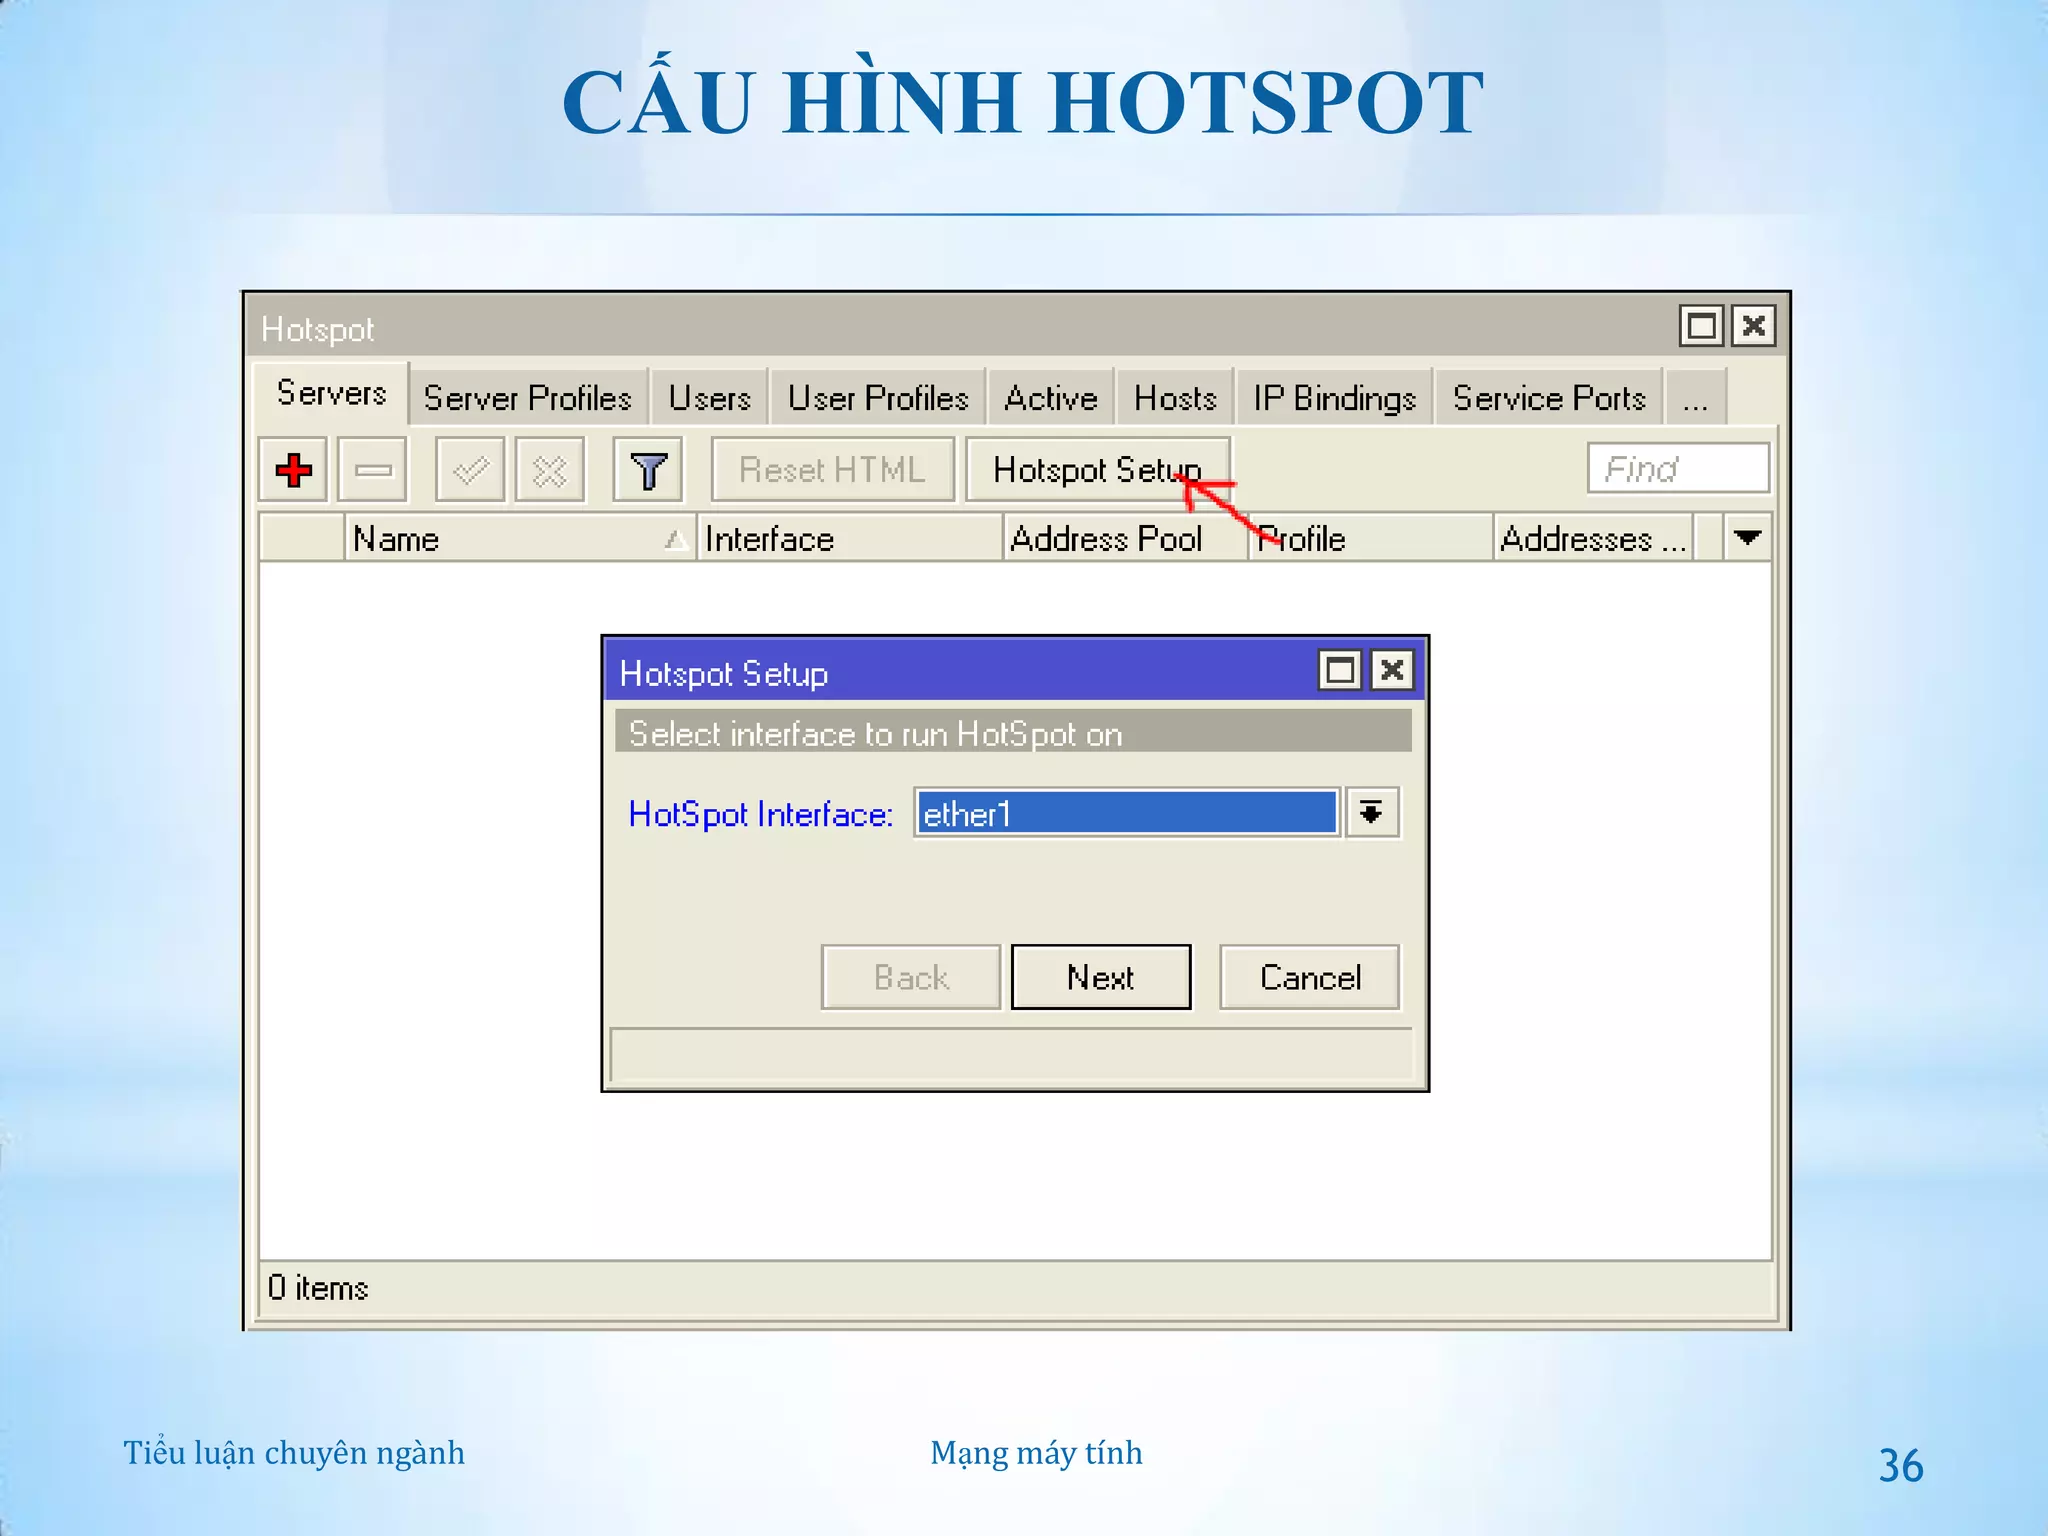This screenshot has width=2048, height=1536.
Task: Click the Back button in wizard
Action: 911,977
